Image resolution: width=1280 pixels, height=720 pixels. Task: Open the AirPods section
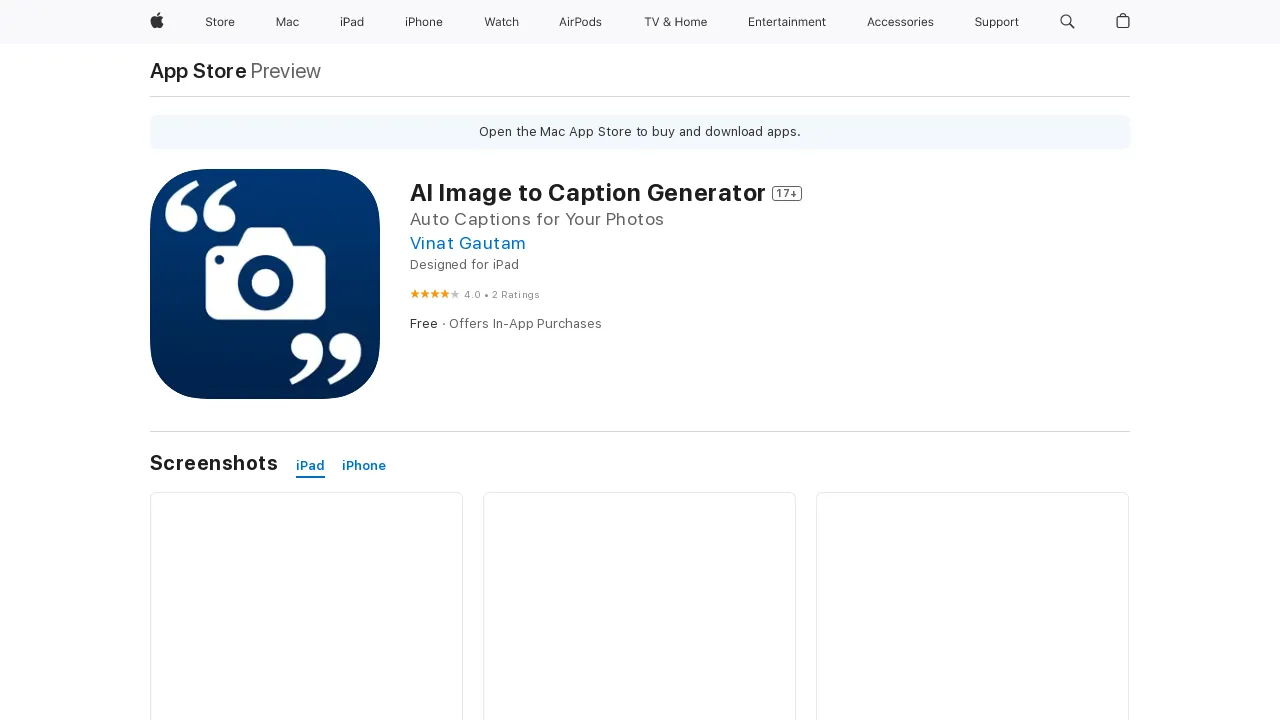[x=580, y=21]
